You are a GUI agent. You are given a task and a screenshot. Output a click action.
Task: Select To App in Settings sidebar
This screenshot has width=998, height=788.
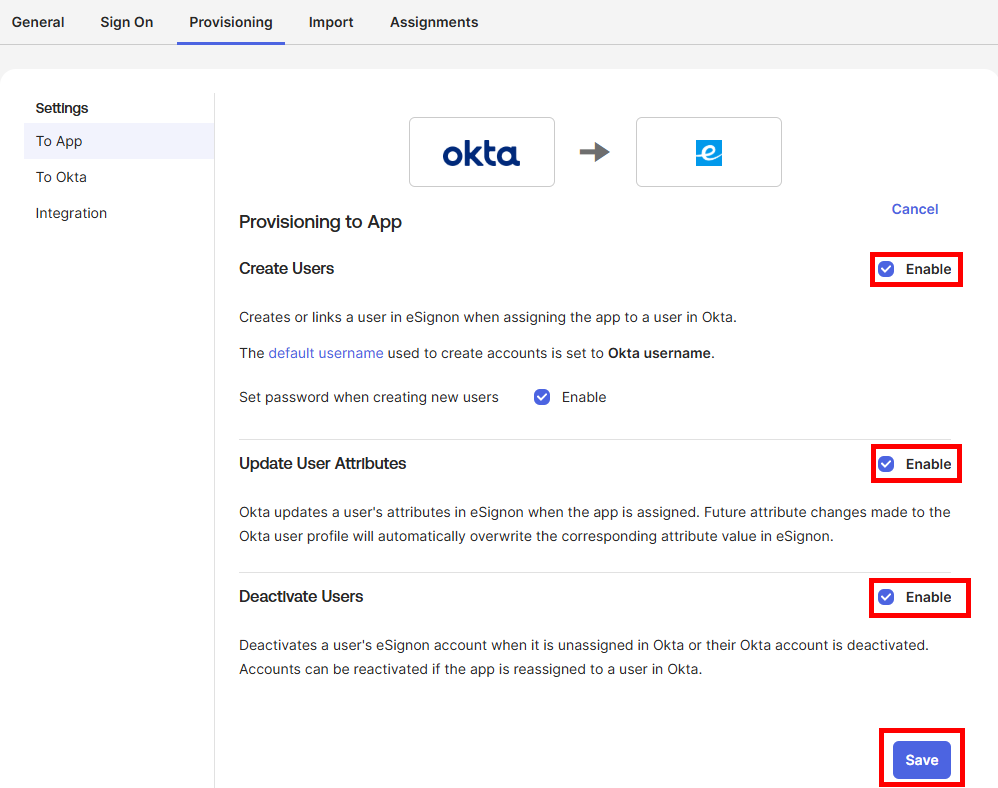(x=119, y=141)
